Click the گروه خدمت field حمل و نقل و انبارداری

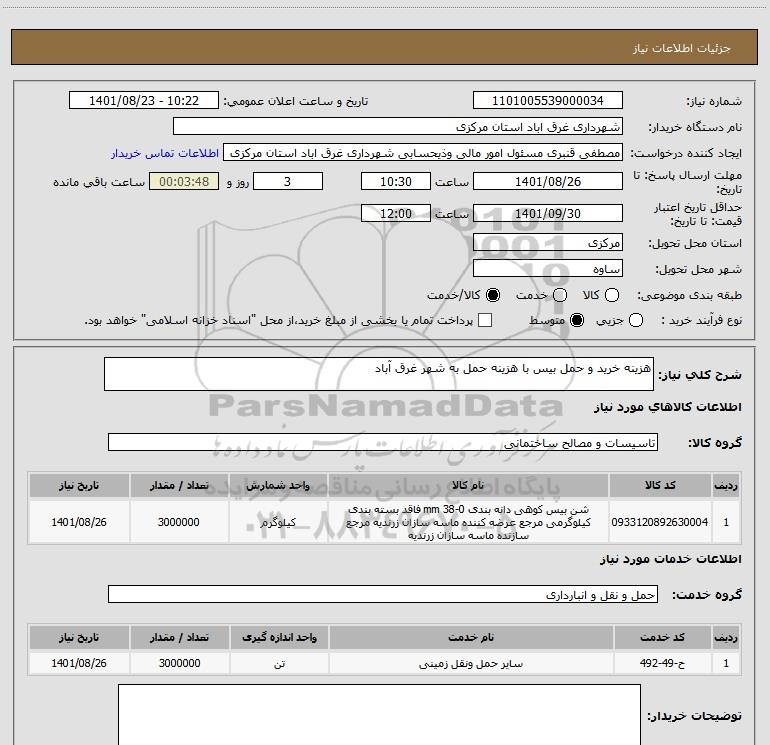[383, 594]
